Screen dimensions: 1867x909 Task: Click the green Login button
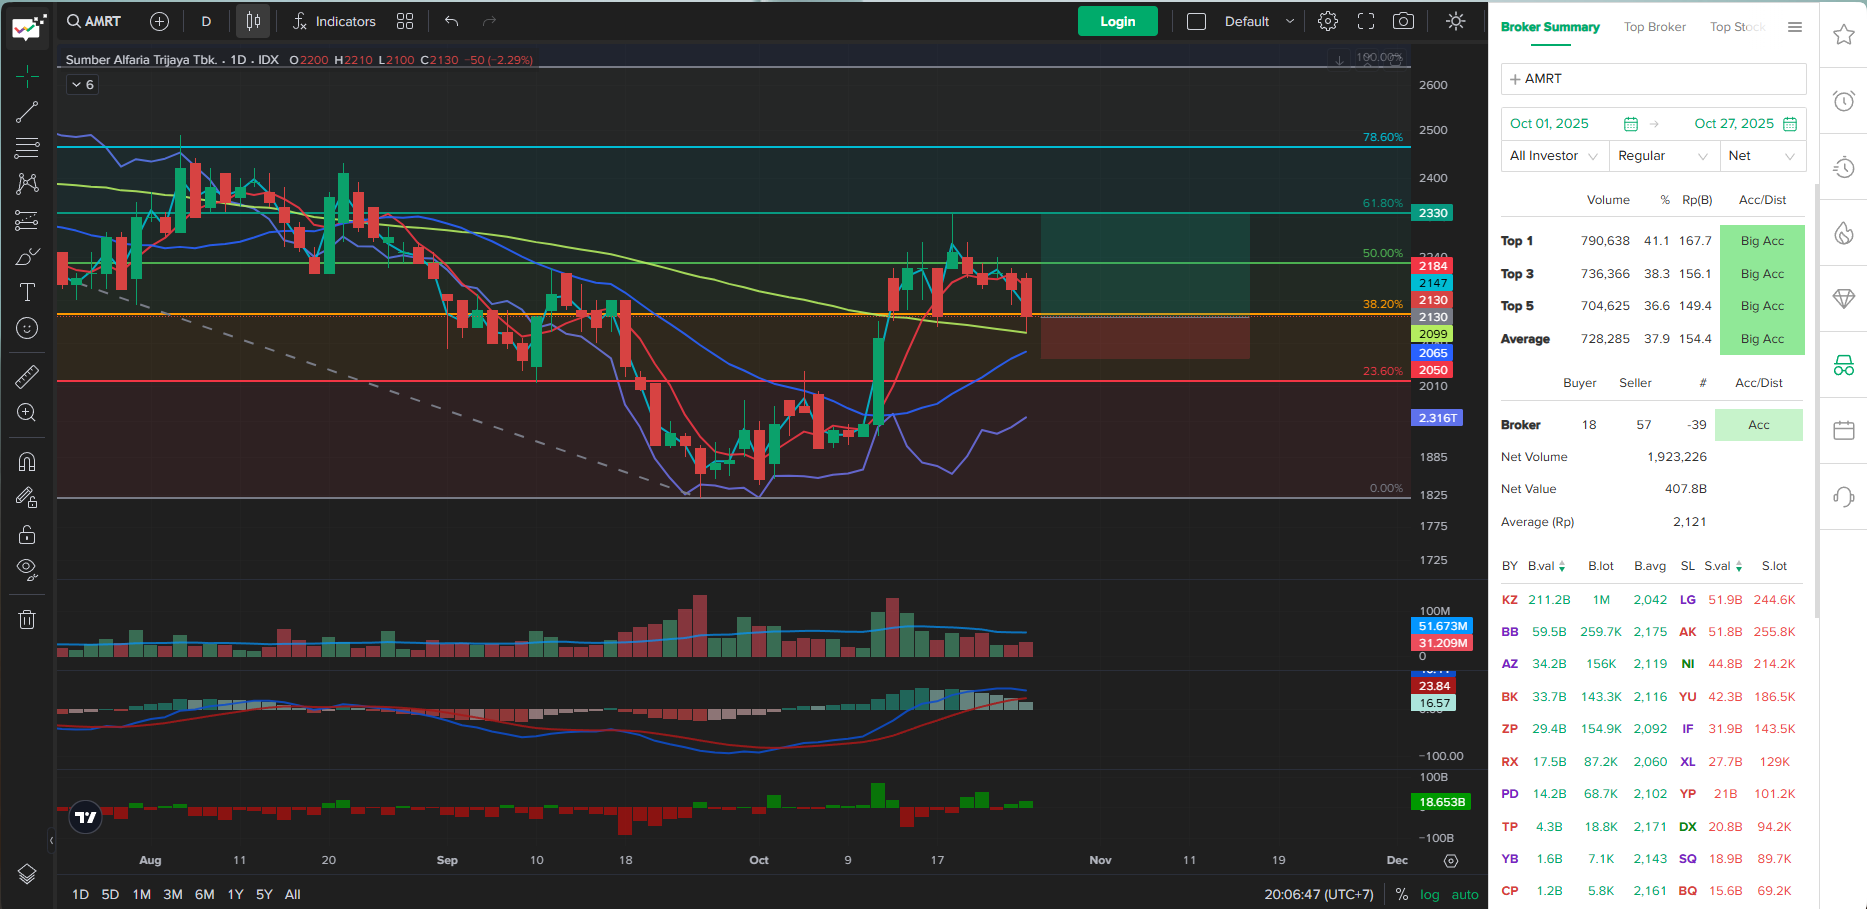pos(1118,21)
